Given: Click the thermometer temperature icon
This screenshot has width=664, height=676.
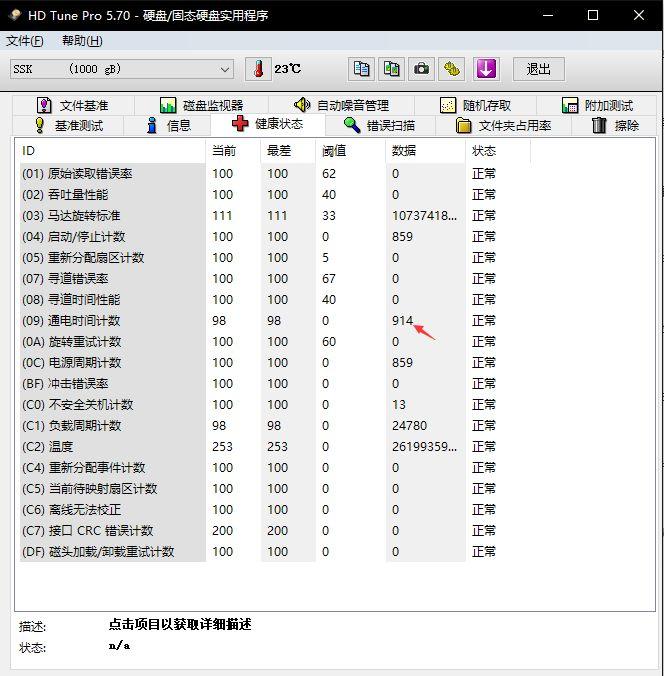Looking at the screenshot, I should (x=258, y=69).
